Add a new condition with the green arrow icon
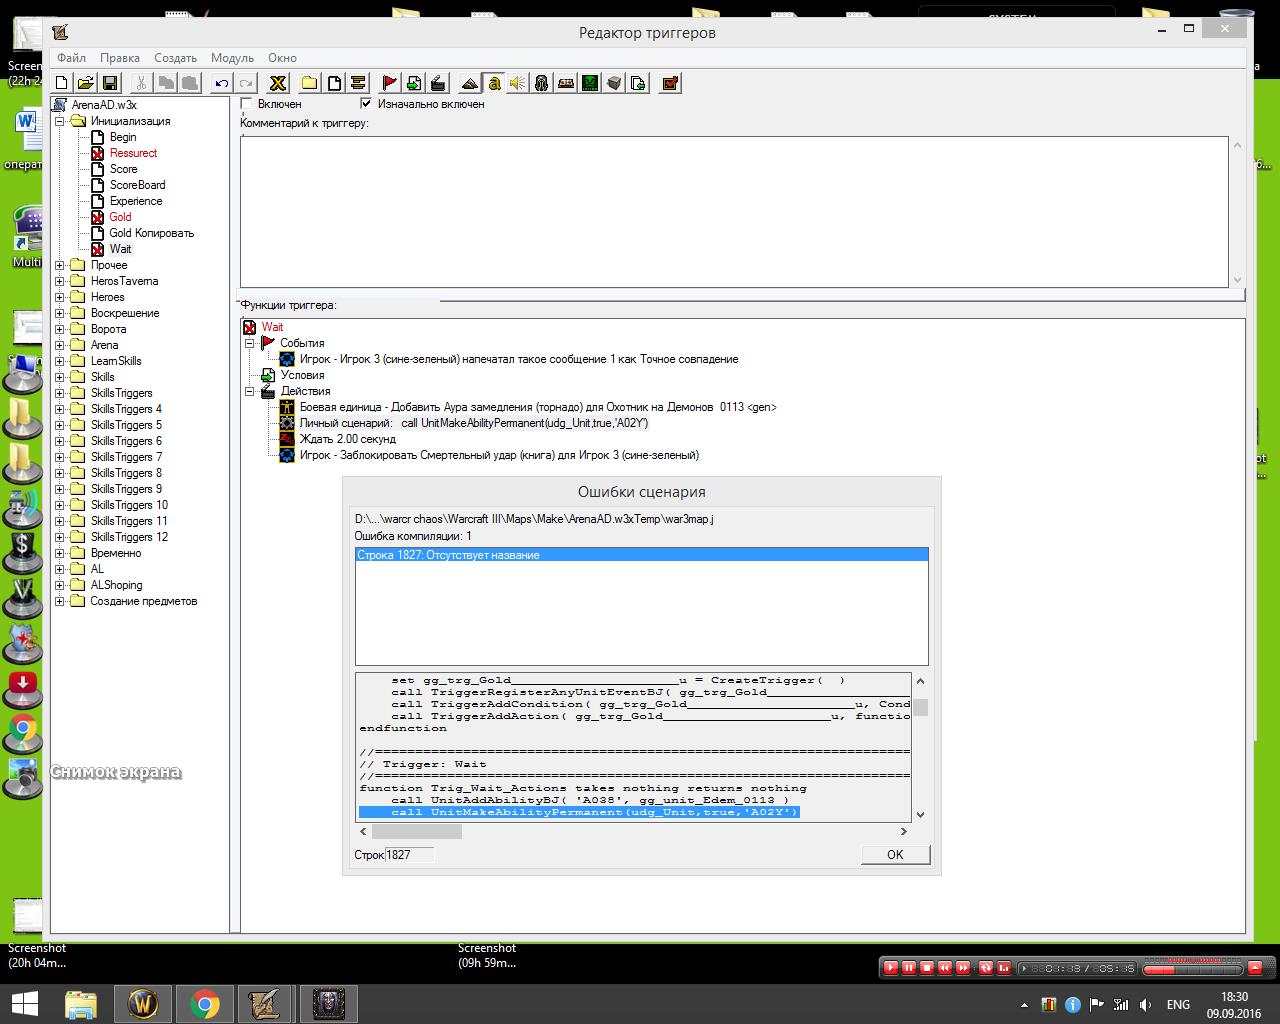Screen dimensions: 1280x1024 [414, 83]
